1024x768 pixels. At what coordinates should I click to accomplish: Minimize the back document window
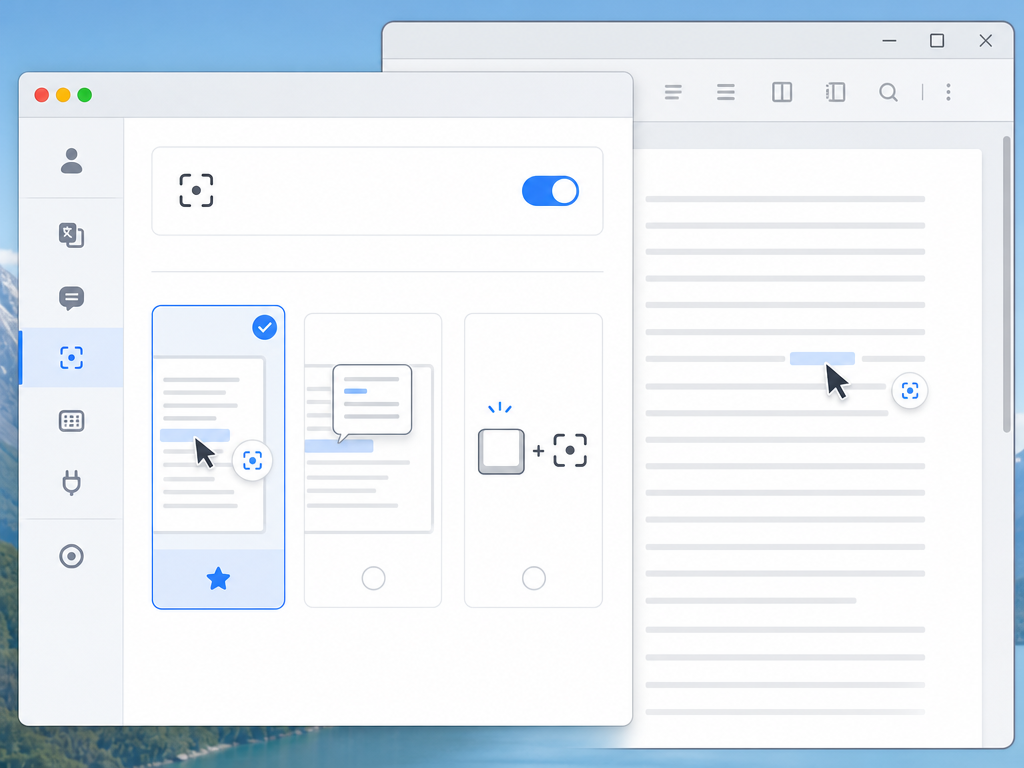889,40
